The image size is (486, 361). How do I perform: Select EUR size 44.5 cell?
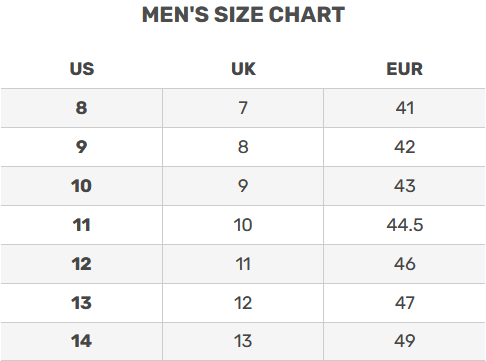click(404, 225)
